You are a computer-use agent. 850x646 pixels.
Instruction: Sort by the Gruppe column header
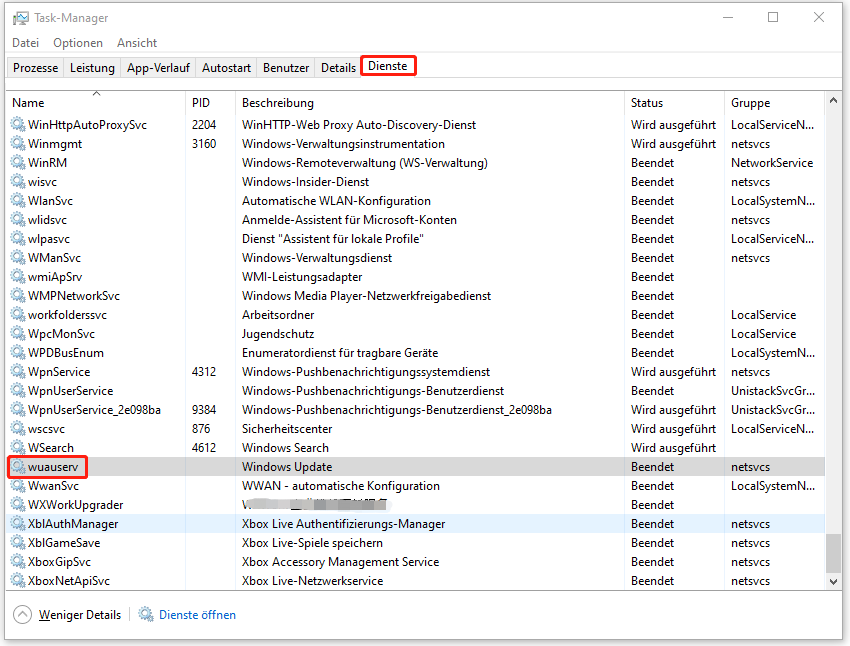tap(774, 102)
